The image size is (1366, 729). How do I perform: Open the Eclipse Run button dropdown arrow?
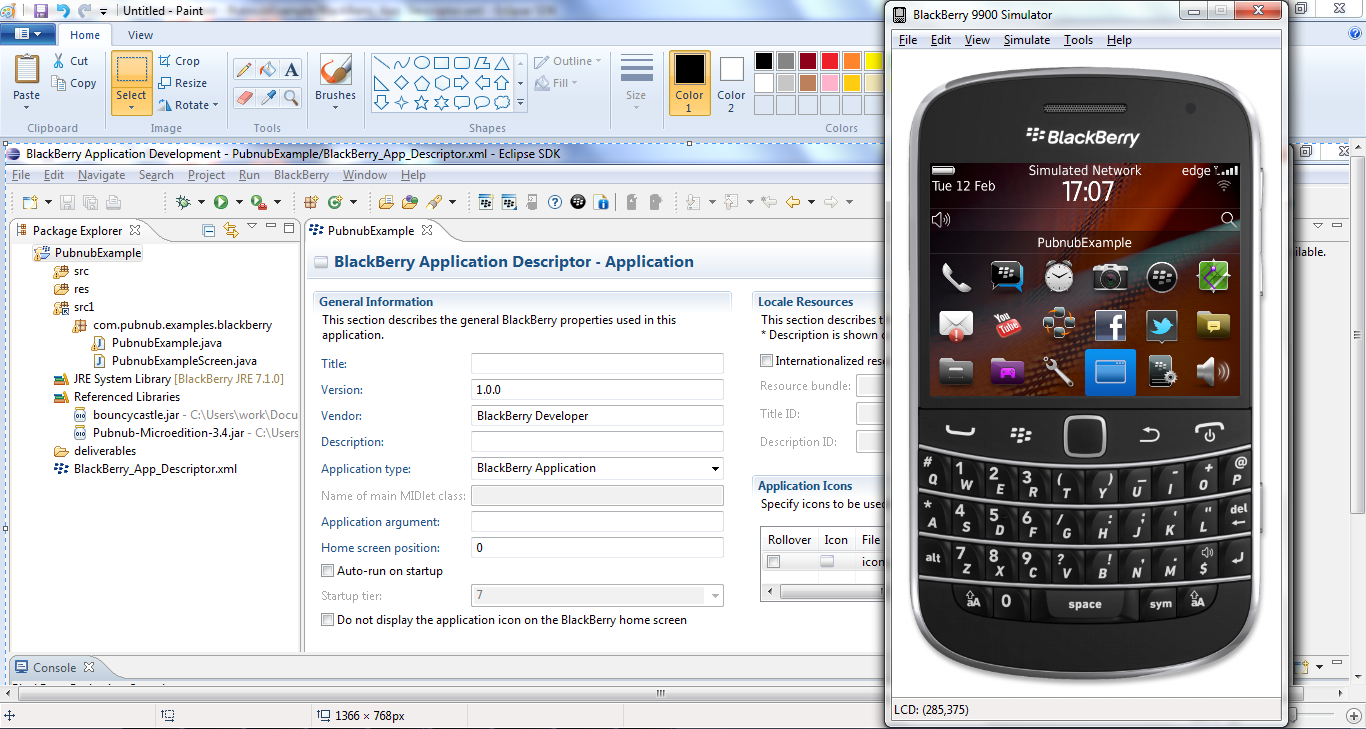[237, 202]
